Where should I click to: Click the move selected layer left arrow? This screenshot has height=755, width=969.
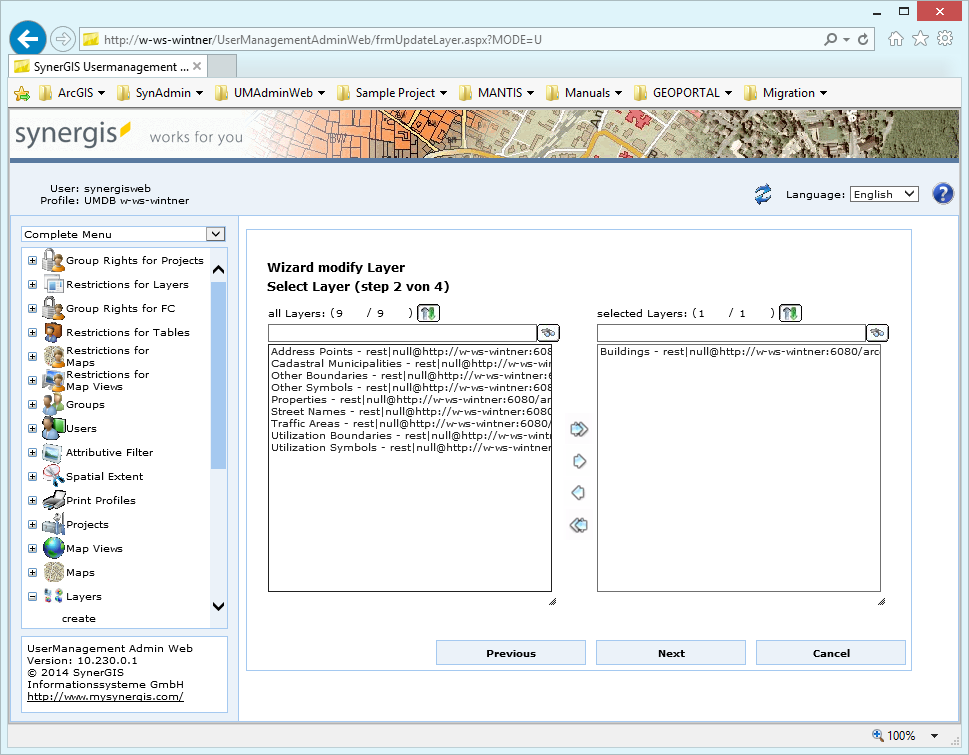point(578,493)
